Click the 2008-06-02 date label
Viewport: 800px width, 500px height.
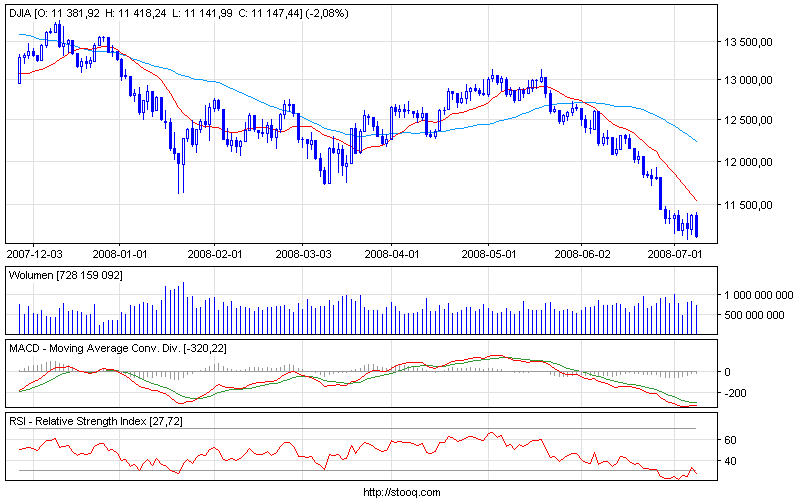[x=582, y=254]
